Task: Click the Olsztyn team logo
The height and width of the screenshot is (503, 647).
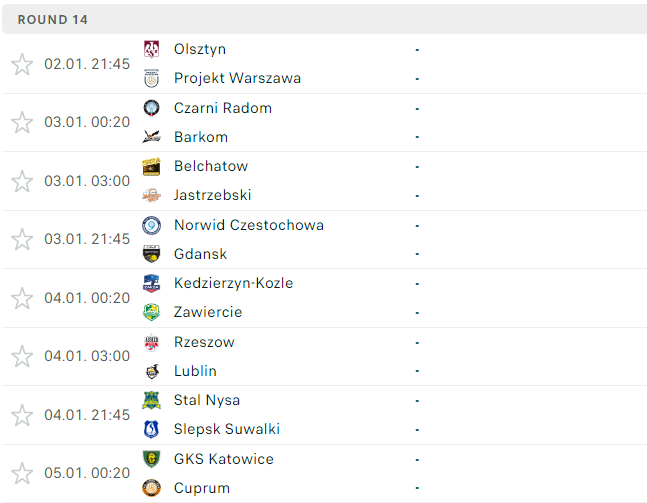Action: [x=151, y=49]
